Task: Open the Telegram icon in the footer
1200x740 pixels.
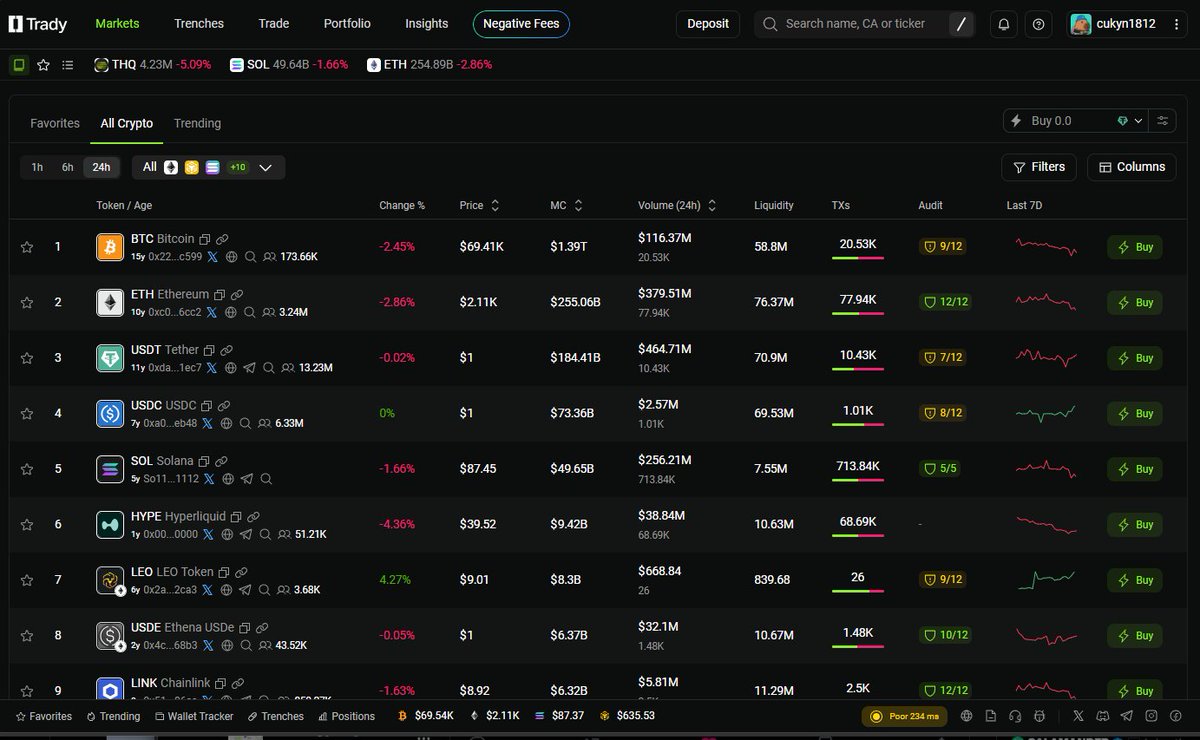Action: pyautogui.click(x=1127, y=716)
